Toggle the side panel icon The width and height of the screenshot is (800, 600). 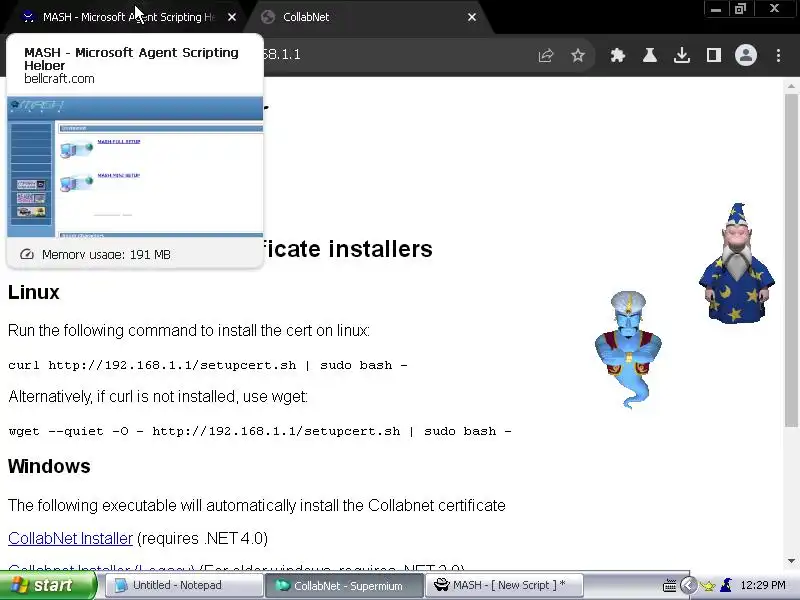coord(714,55)
